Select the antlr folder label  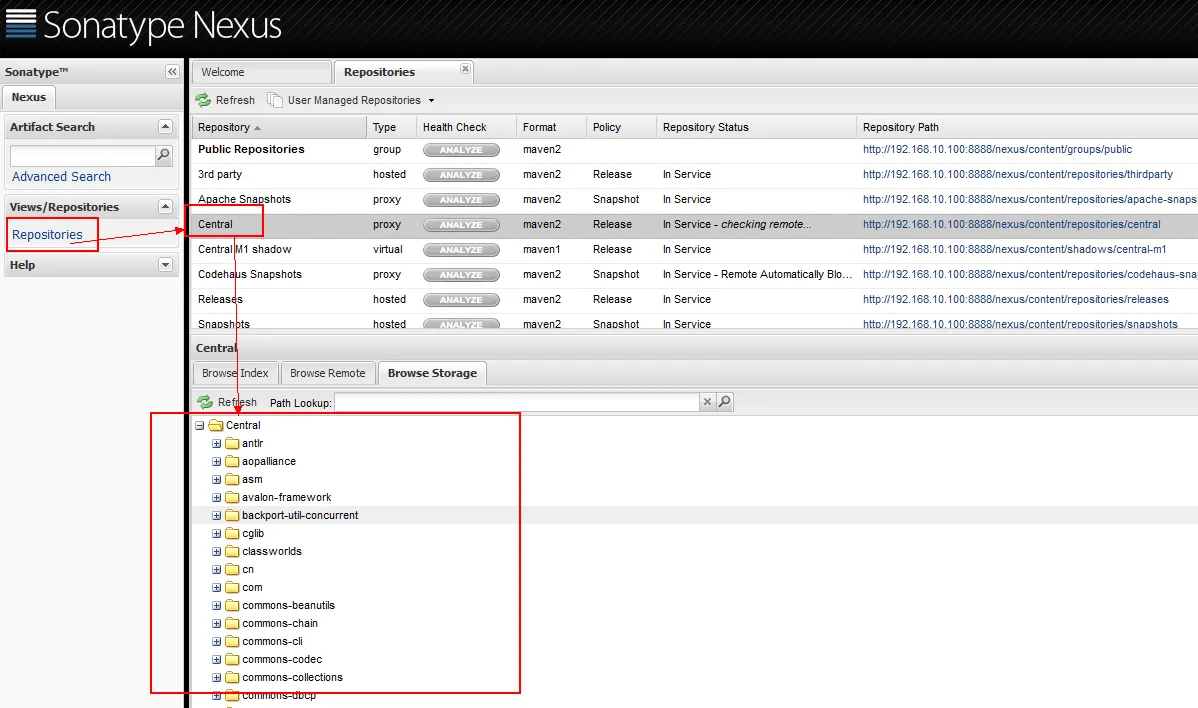tap(252, 443)
